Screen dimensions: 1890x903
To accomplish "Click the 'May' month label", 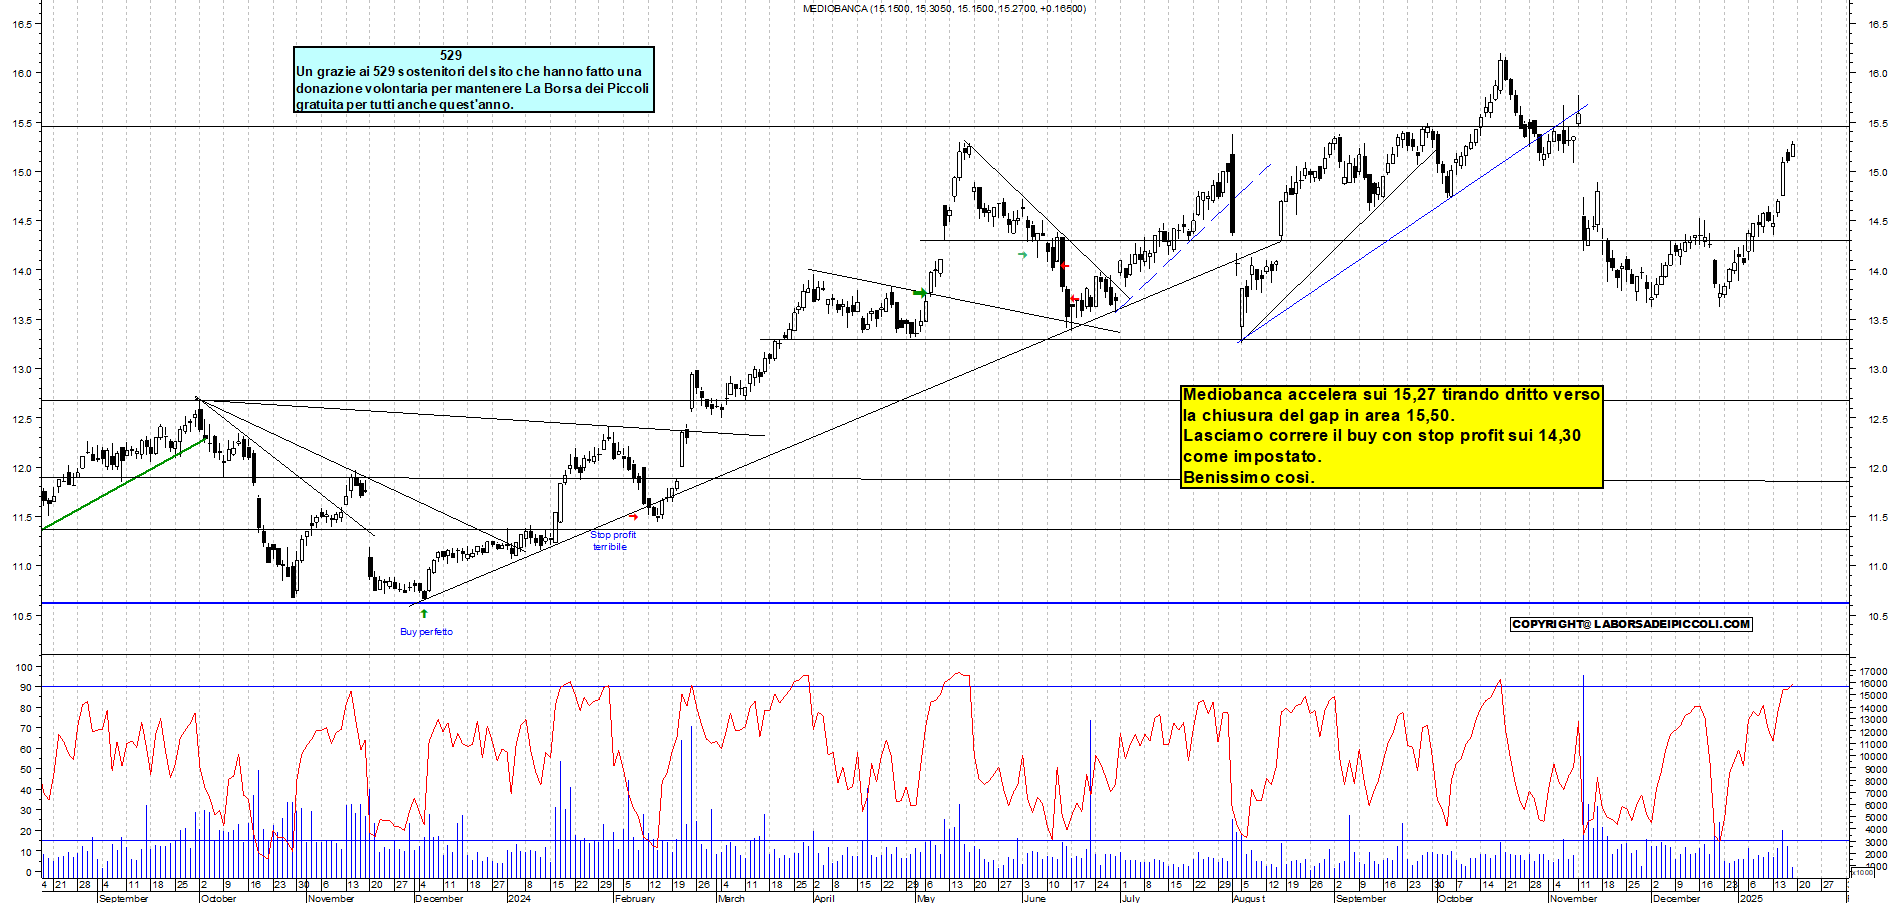I will tap(926, 898).
